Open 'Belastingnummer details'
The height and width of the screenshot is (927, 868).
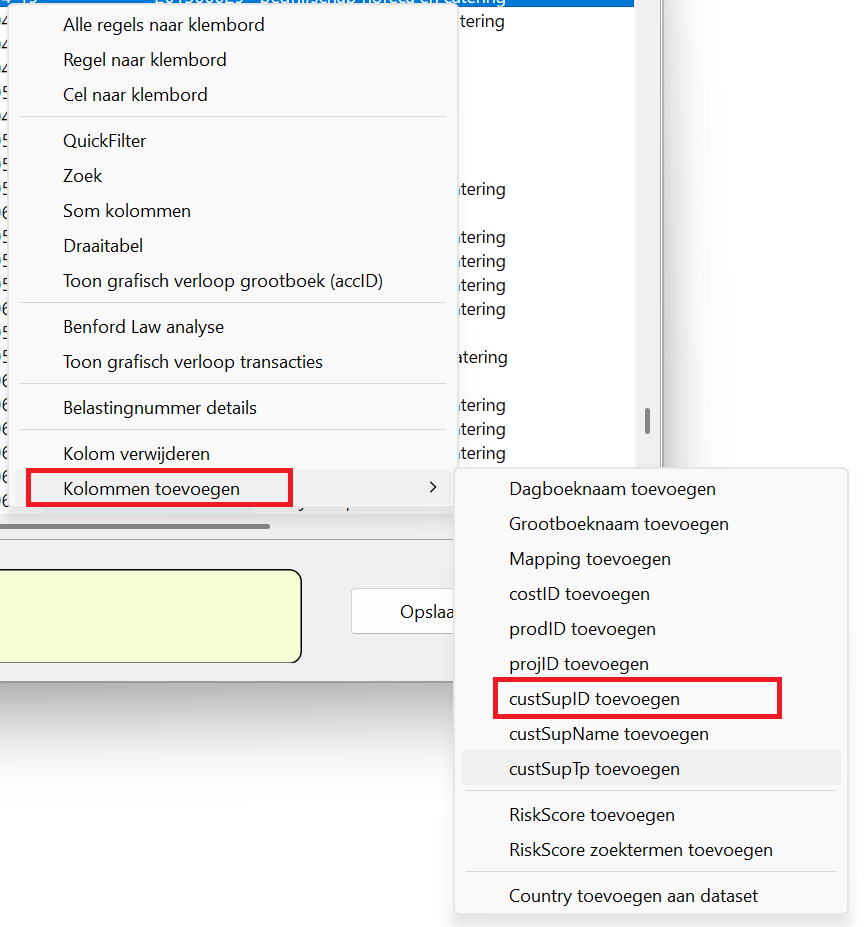[159, 408]
